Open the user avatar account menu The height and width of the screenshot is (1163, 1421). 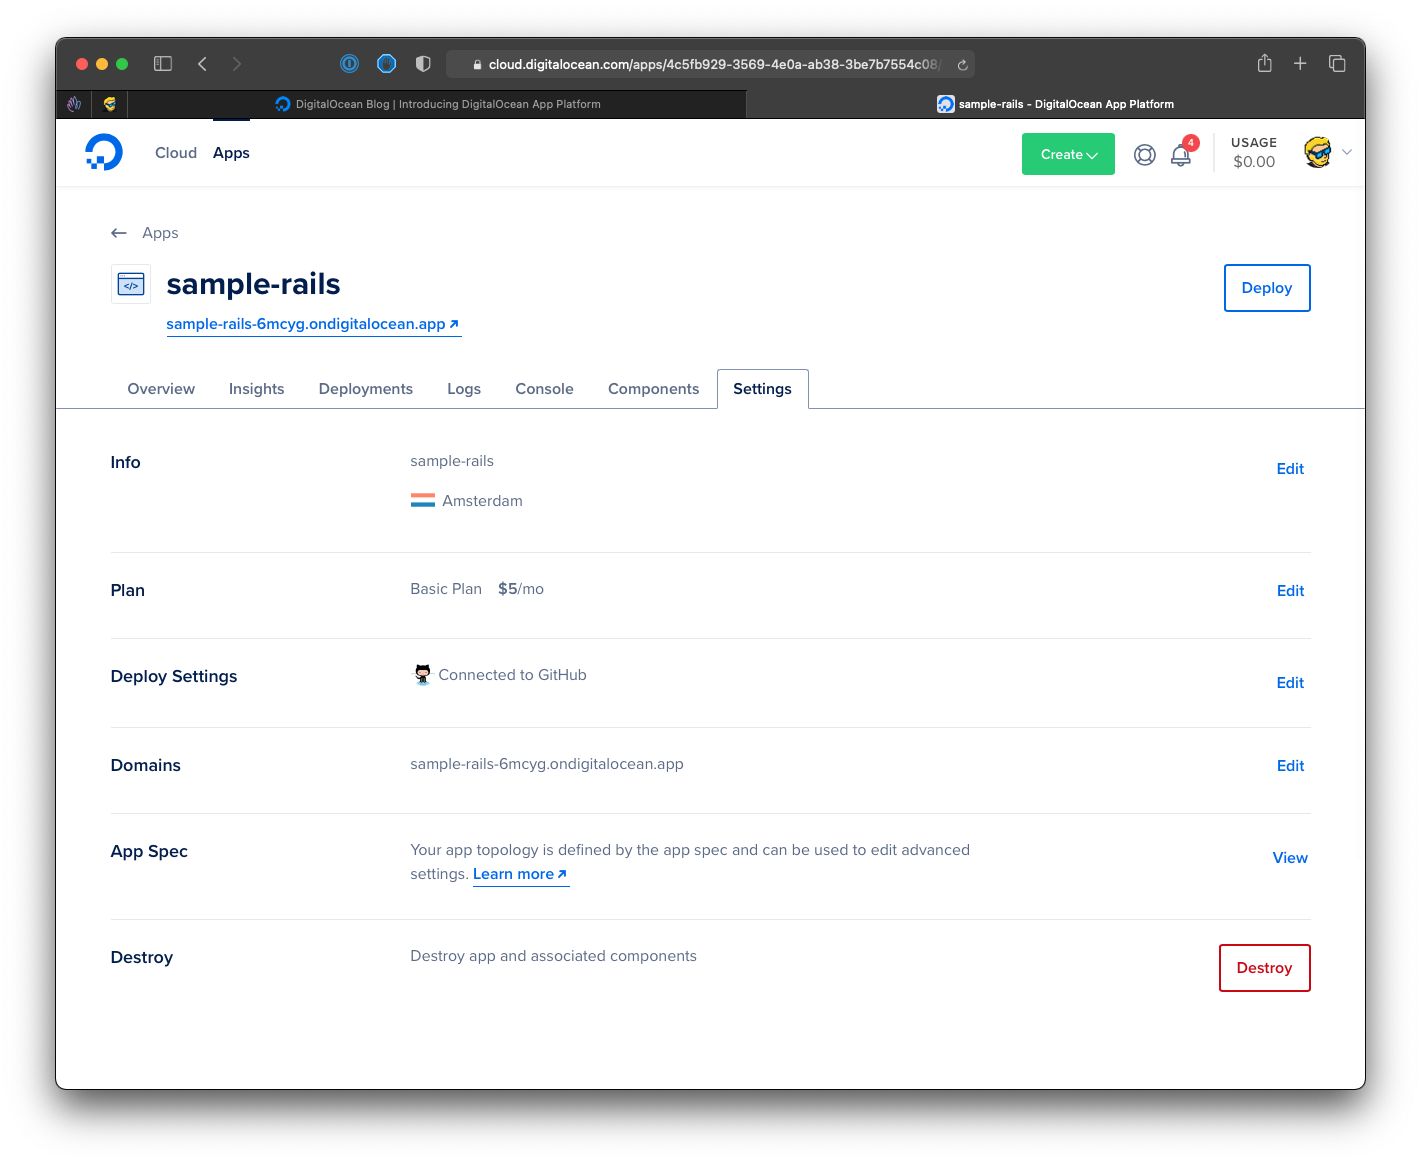pyautogui.click(x=1318, y=152)
